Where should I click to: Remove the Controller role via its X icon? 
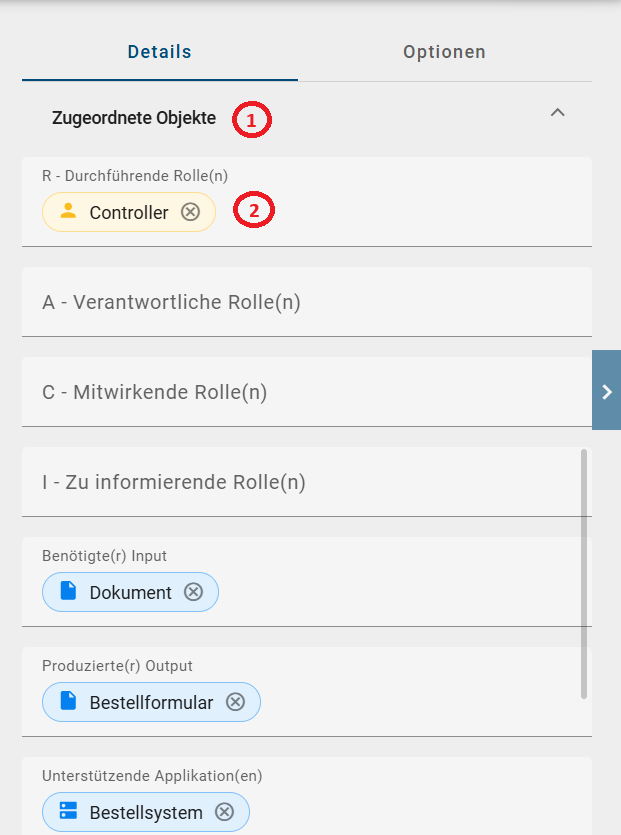(188, 212)
